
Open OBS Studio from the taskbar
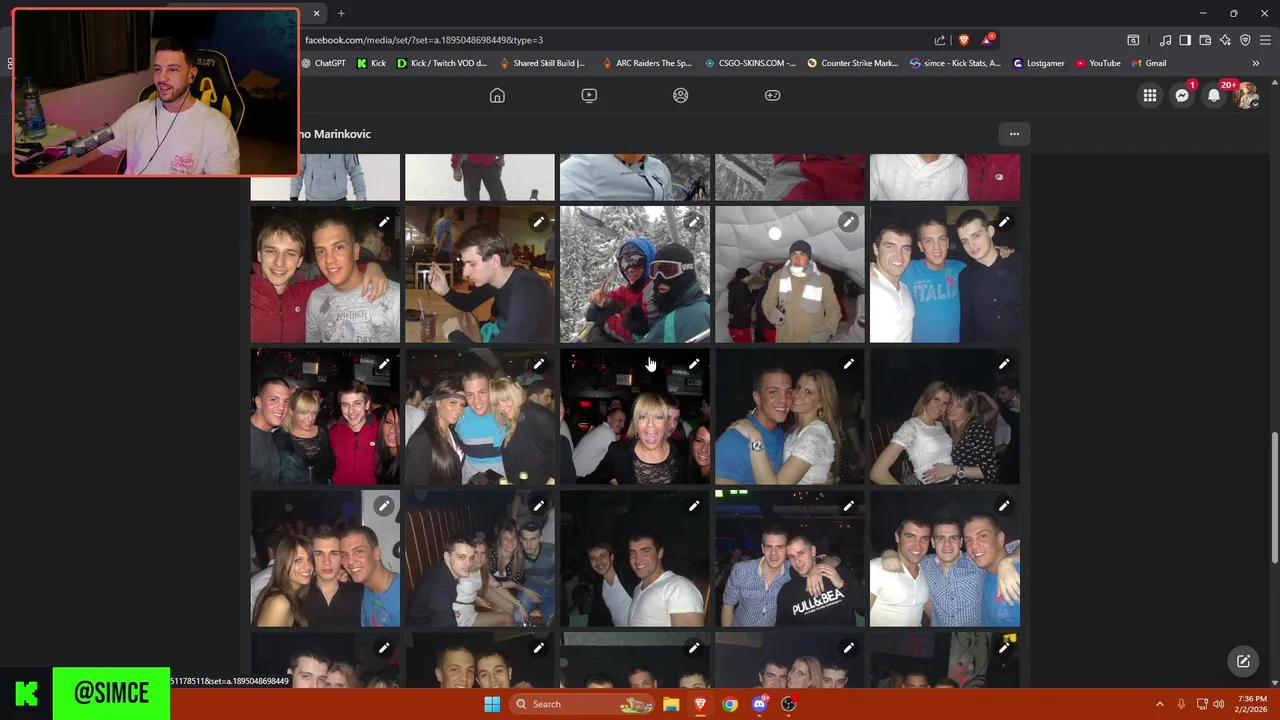(788, 704)
